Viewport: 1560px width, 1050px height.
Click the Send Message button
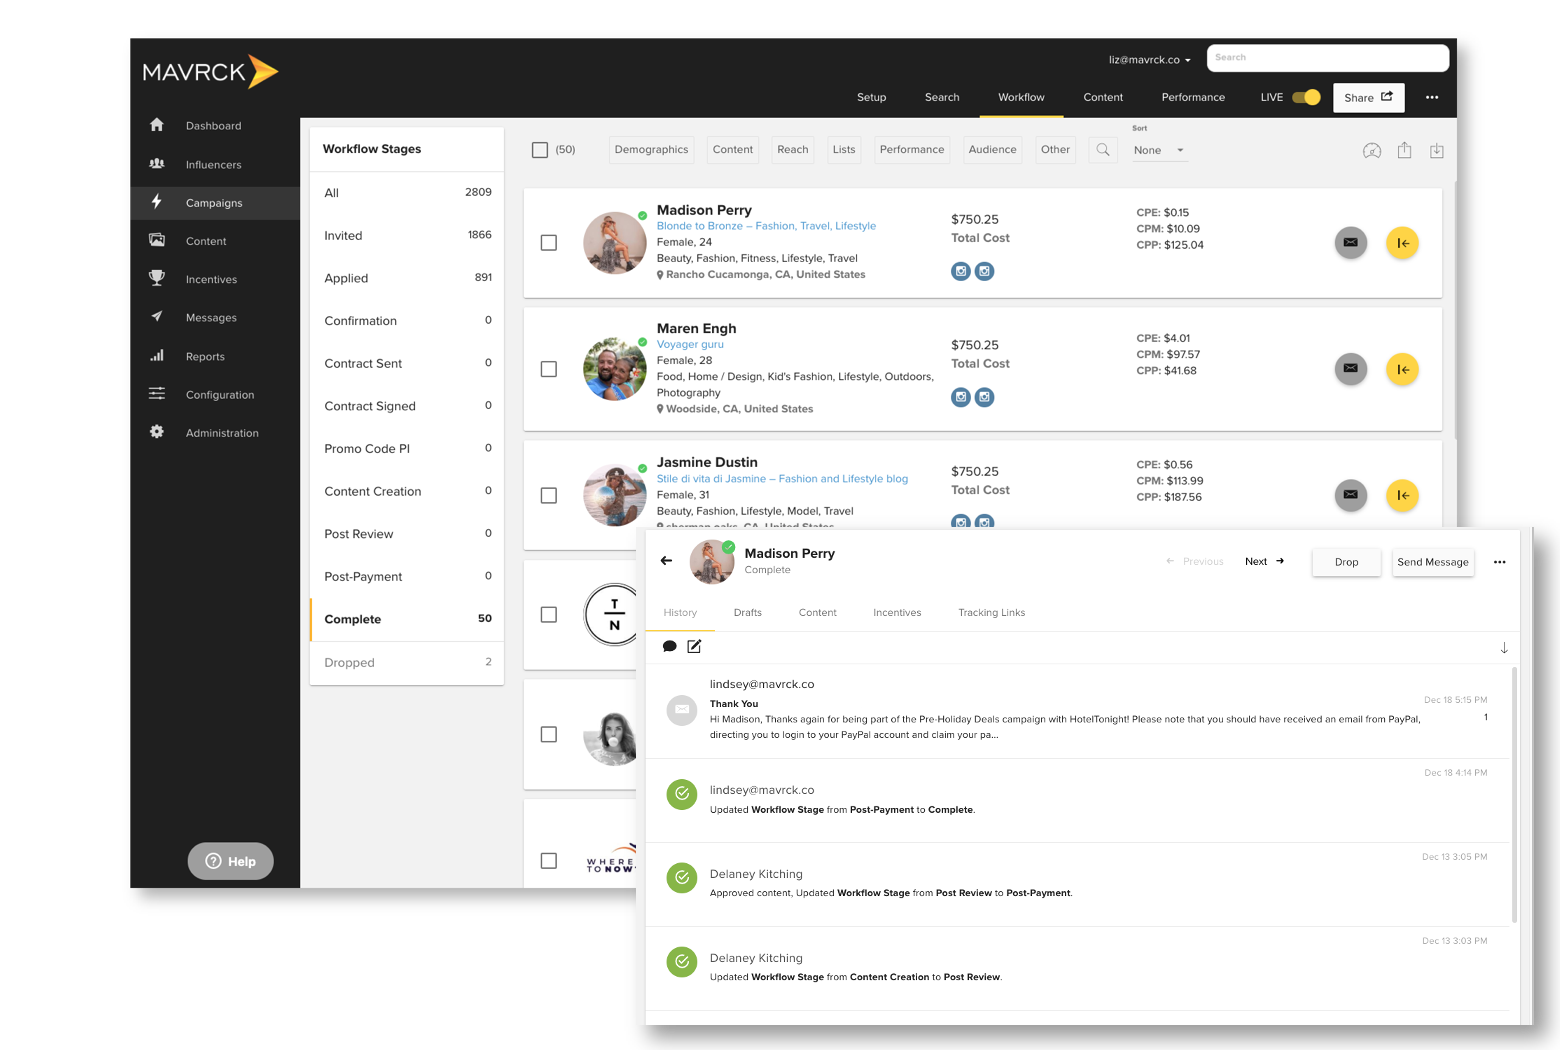click(x=1432, y=562)
